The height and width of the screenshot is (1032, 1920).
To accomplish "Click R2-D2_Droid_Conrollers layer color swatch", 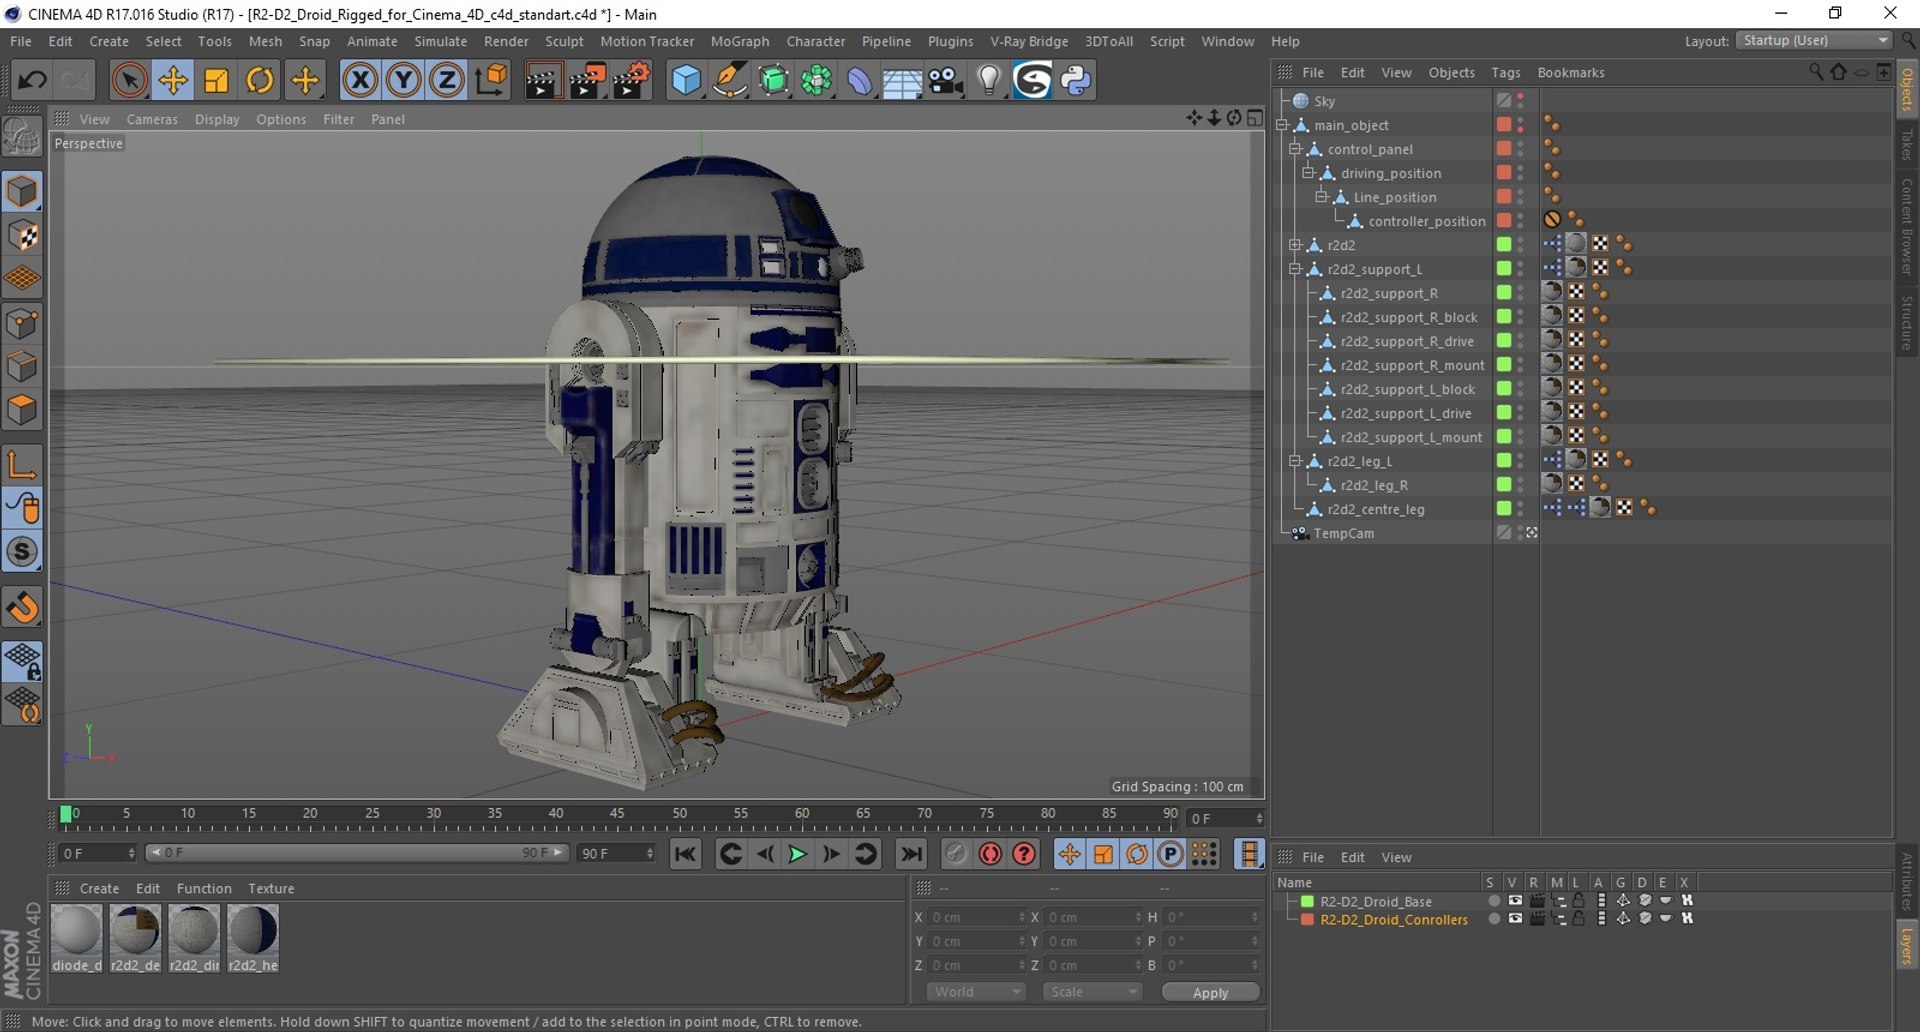I will pos(1306,919).
